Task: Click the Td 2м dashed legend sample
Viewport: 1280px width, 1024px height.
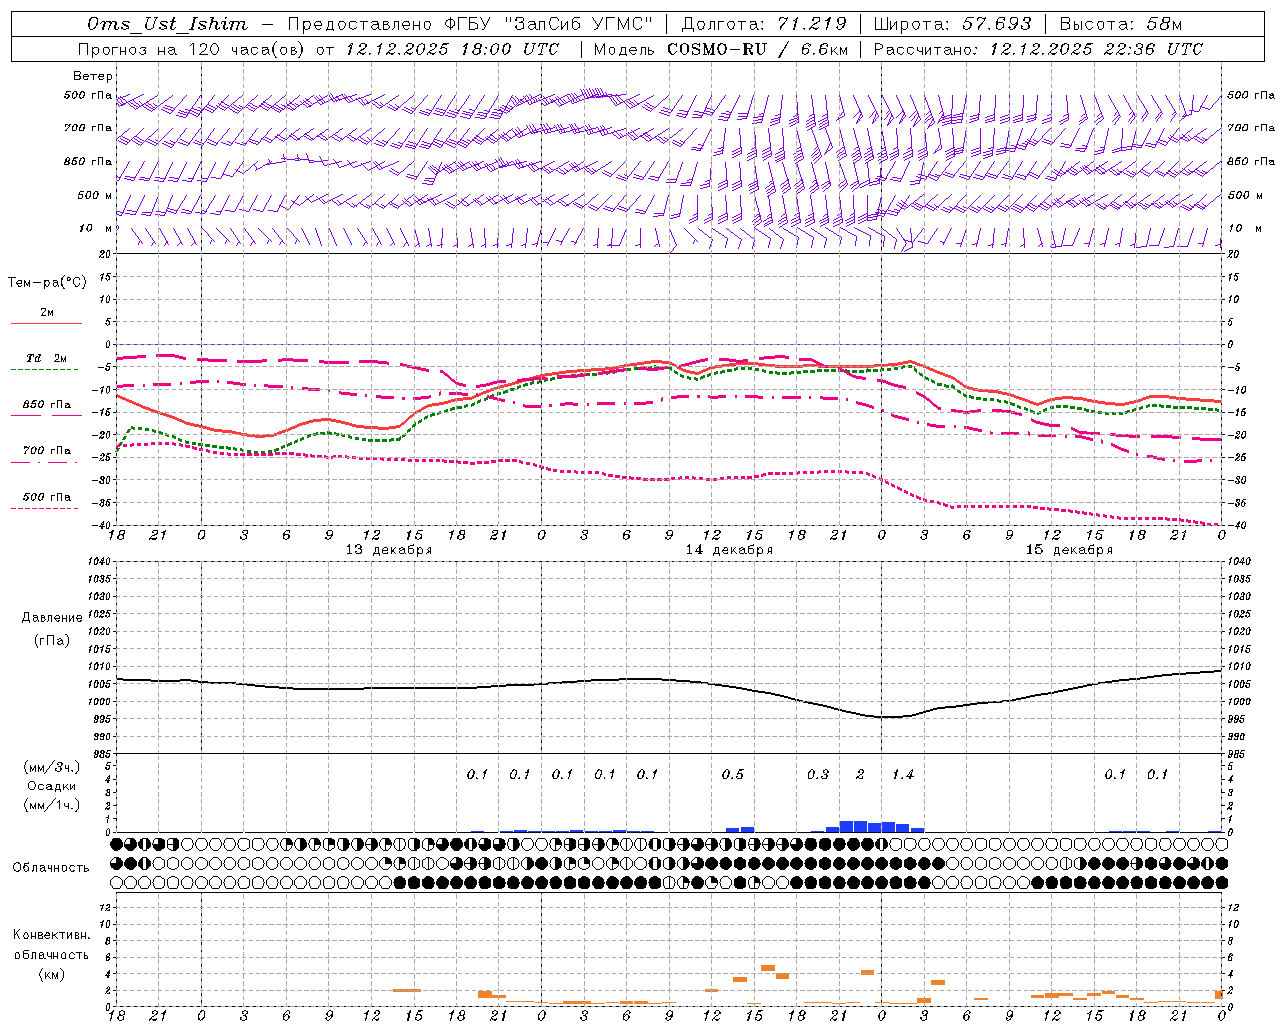Action: (46, 369)
